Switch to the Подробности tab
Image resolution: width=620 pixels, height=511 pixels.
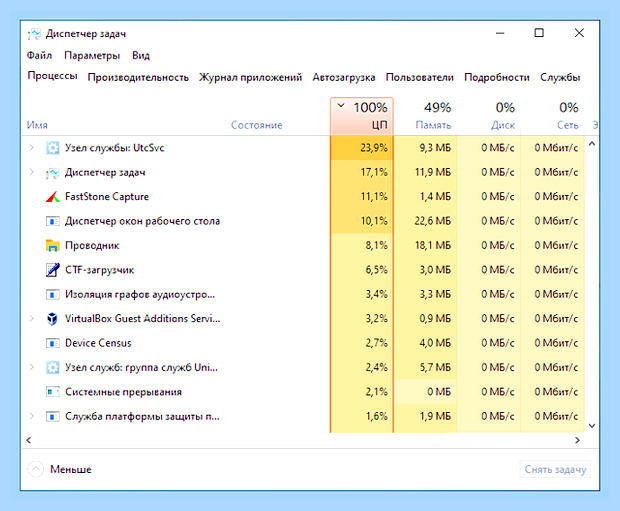coord(497,77)
